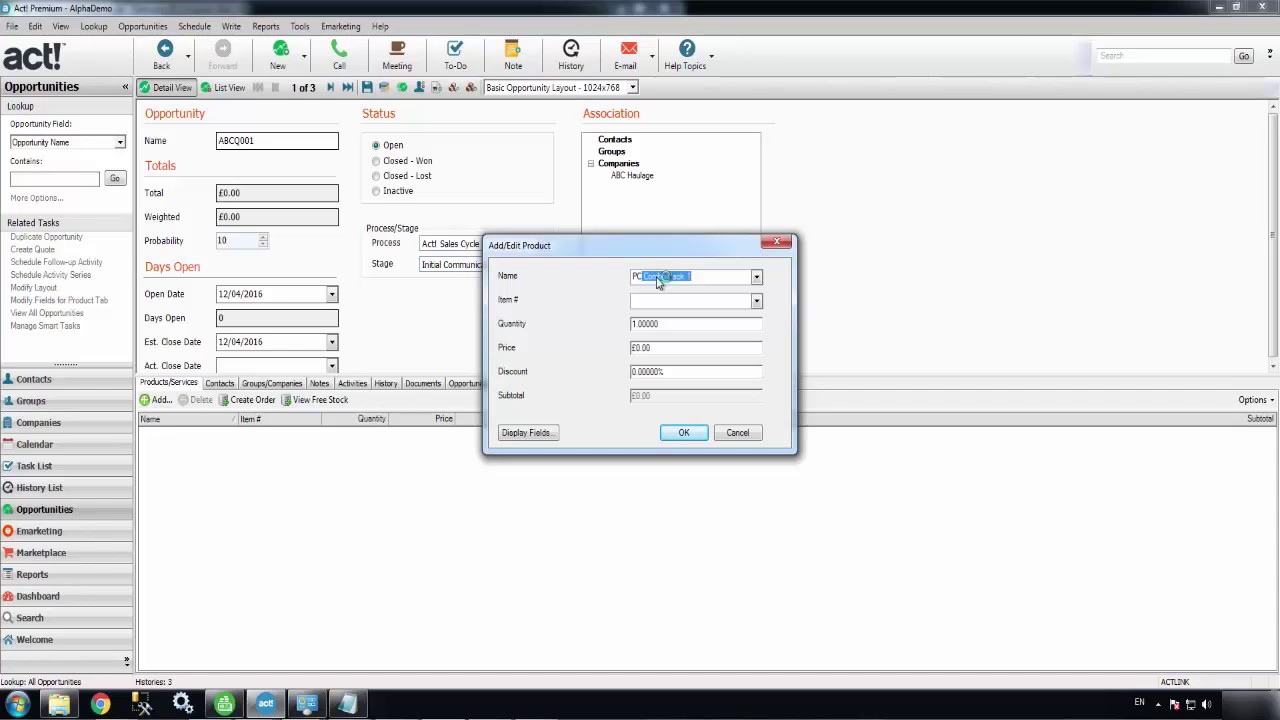Click Duplicate Opportunity related task link
The height and width of the screenshot is (720, 1280).
[x=46, y=237]
